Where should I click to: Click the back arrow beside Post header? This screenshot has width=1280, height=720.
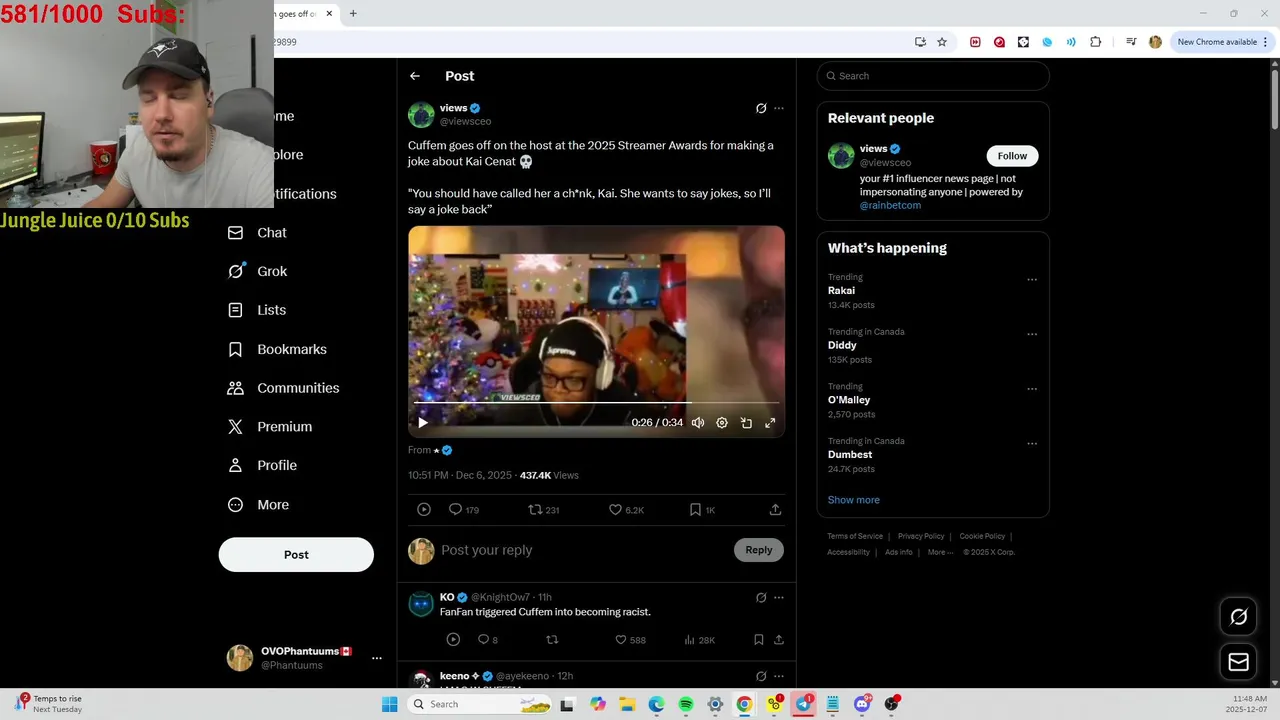(x=415, y=76)
